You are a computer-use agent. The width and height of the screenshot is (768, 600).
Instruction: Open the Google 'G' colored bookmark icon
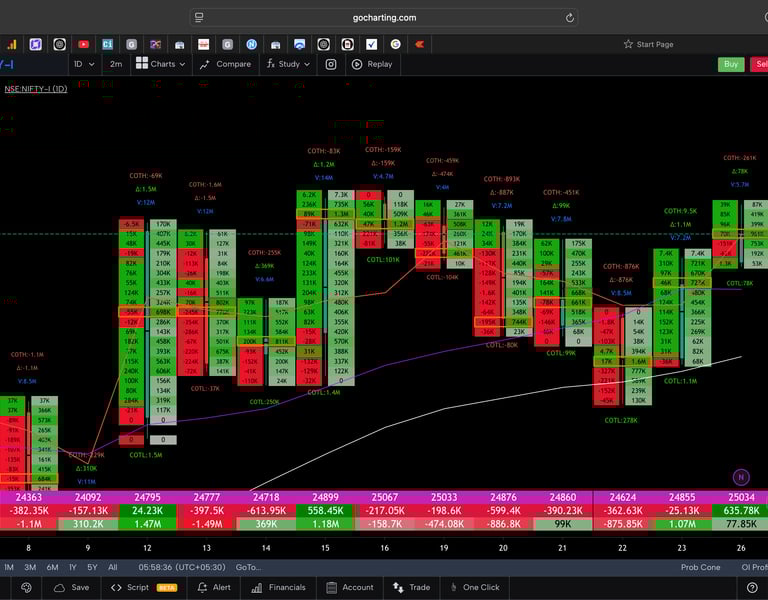[395, 45]
